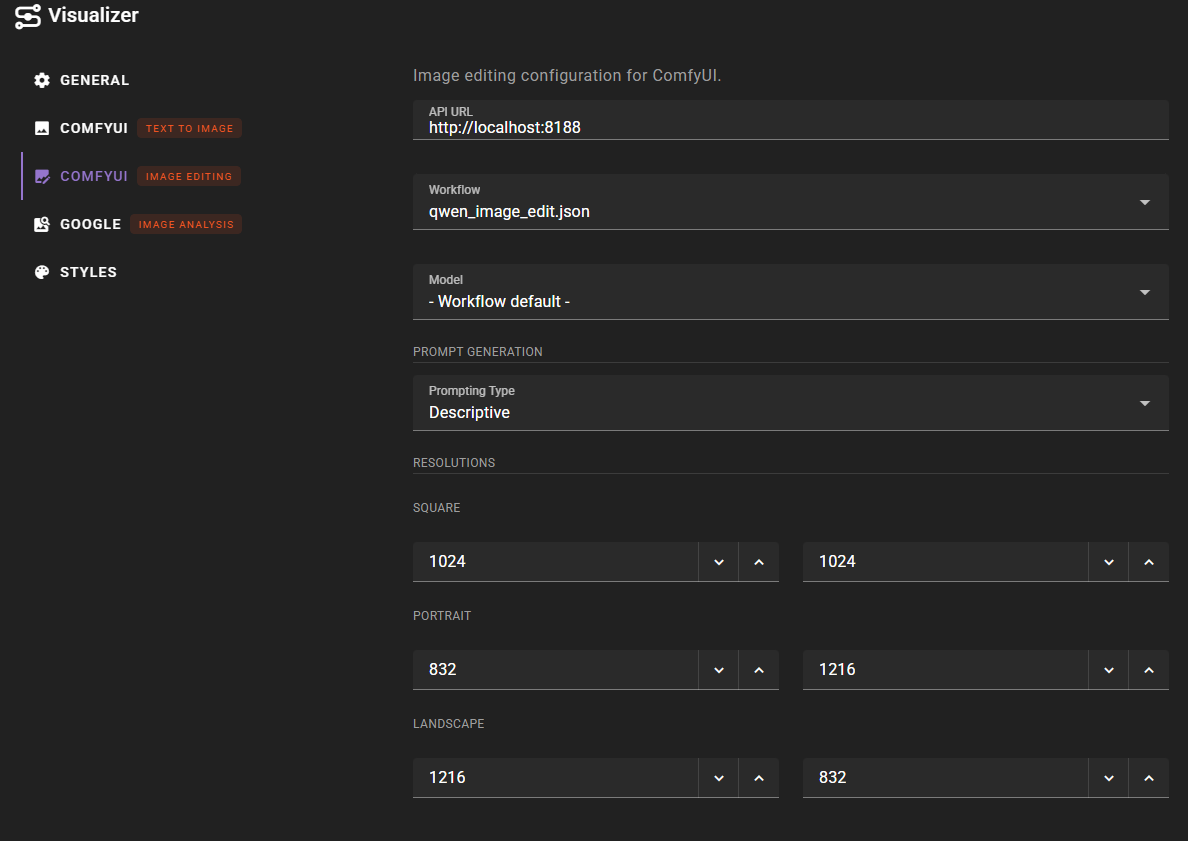Increment the square width value 1024
This screenshot has height=841, width=1188.
[758, 561]
